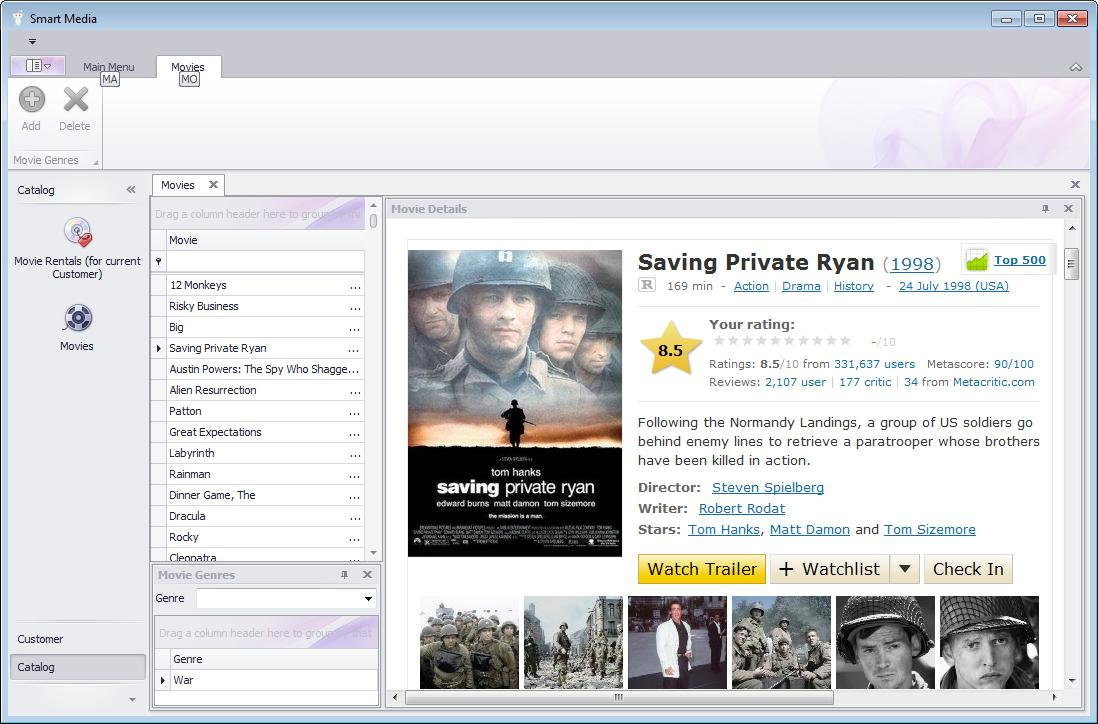The height and width of the screenshot is (724, 1098).
Task: Pin the Movie Details panel
Action: tap(1045, 209)
